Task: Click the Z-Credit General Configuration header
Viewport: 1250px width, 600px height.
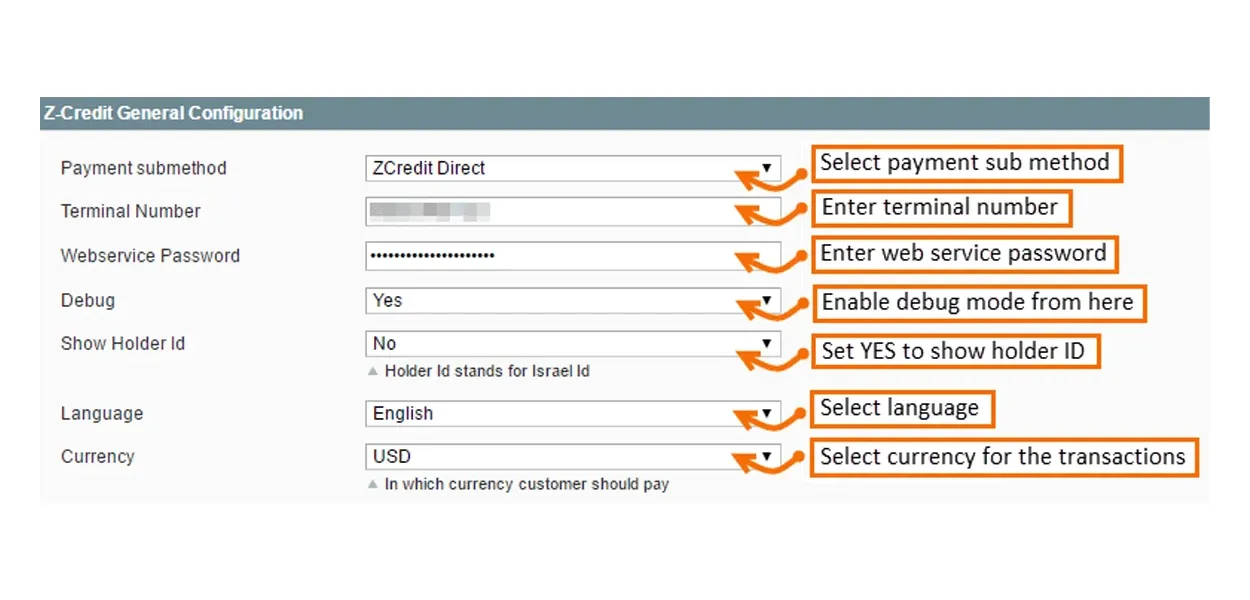Action: 173,113
